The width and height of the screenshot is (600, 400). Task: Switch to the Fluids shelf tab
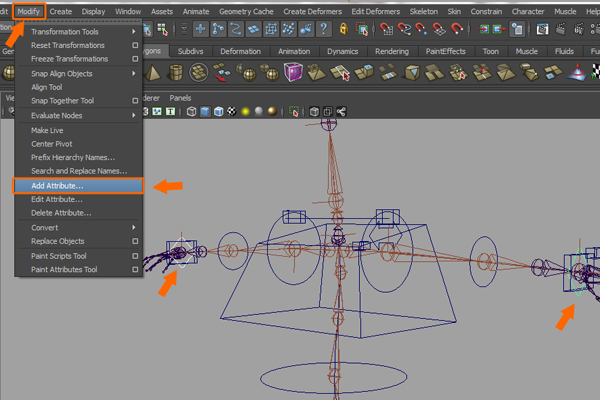(564, 51)
